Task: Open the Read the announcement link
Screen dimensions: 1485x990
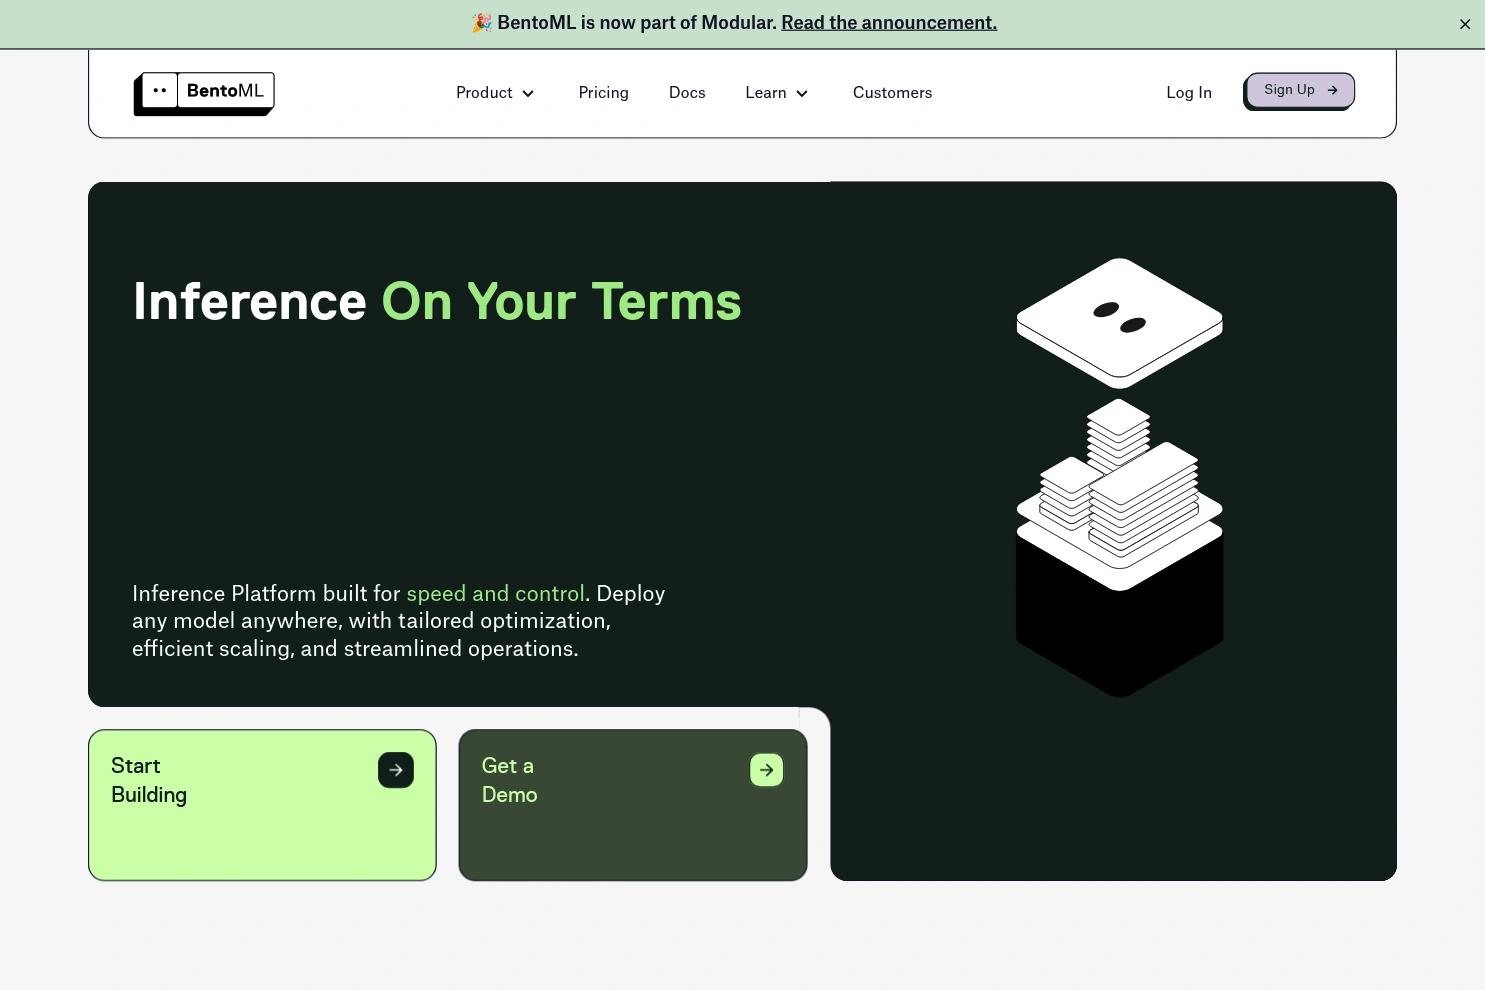Action: point(889,23)
